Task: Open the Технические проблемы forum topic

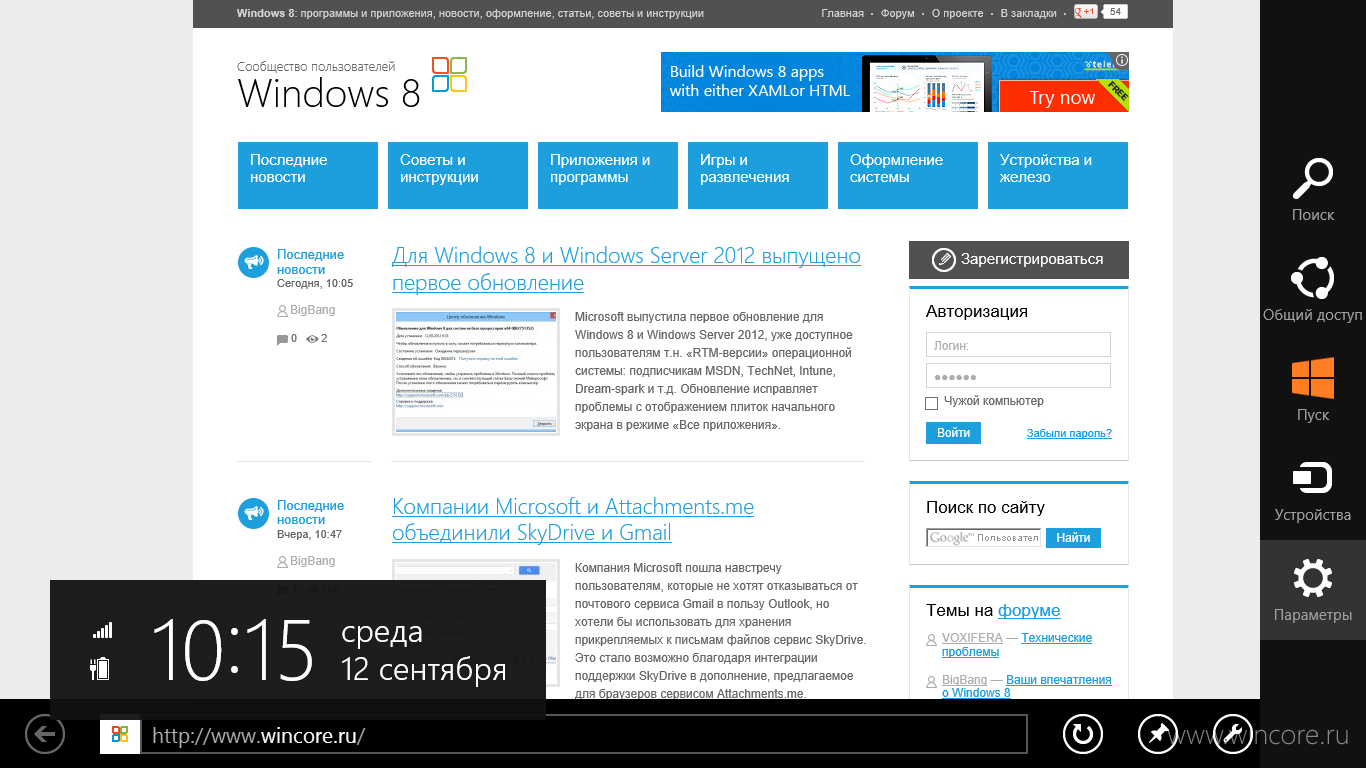Action: click(1017, 644)
